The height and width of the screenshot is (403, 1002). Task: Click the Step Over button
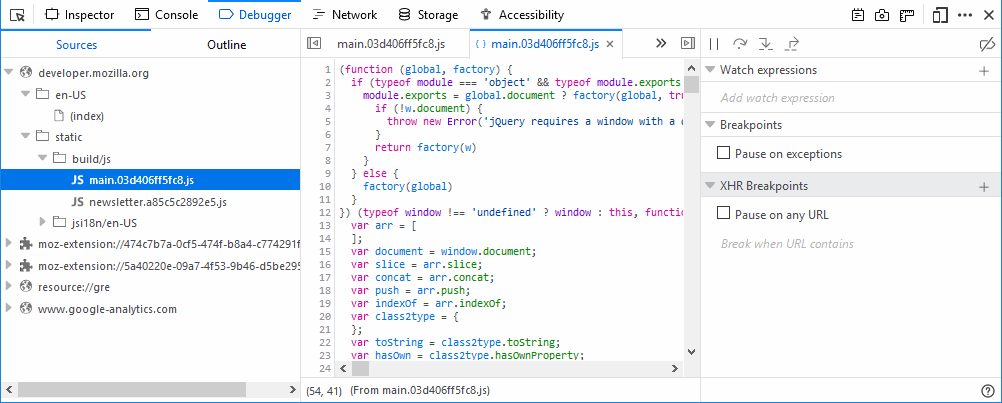coord(740,44)
